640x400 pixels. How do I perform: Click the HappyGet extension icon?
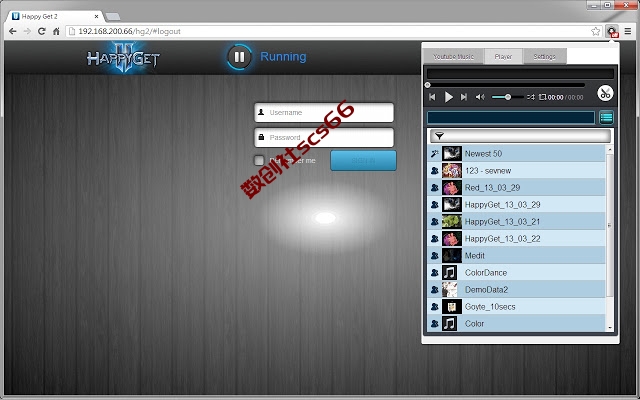(612, 31)
